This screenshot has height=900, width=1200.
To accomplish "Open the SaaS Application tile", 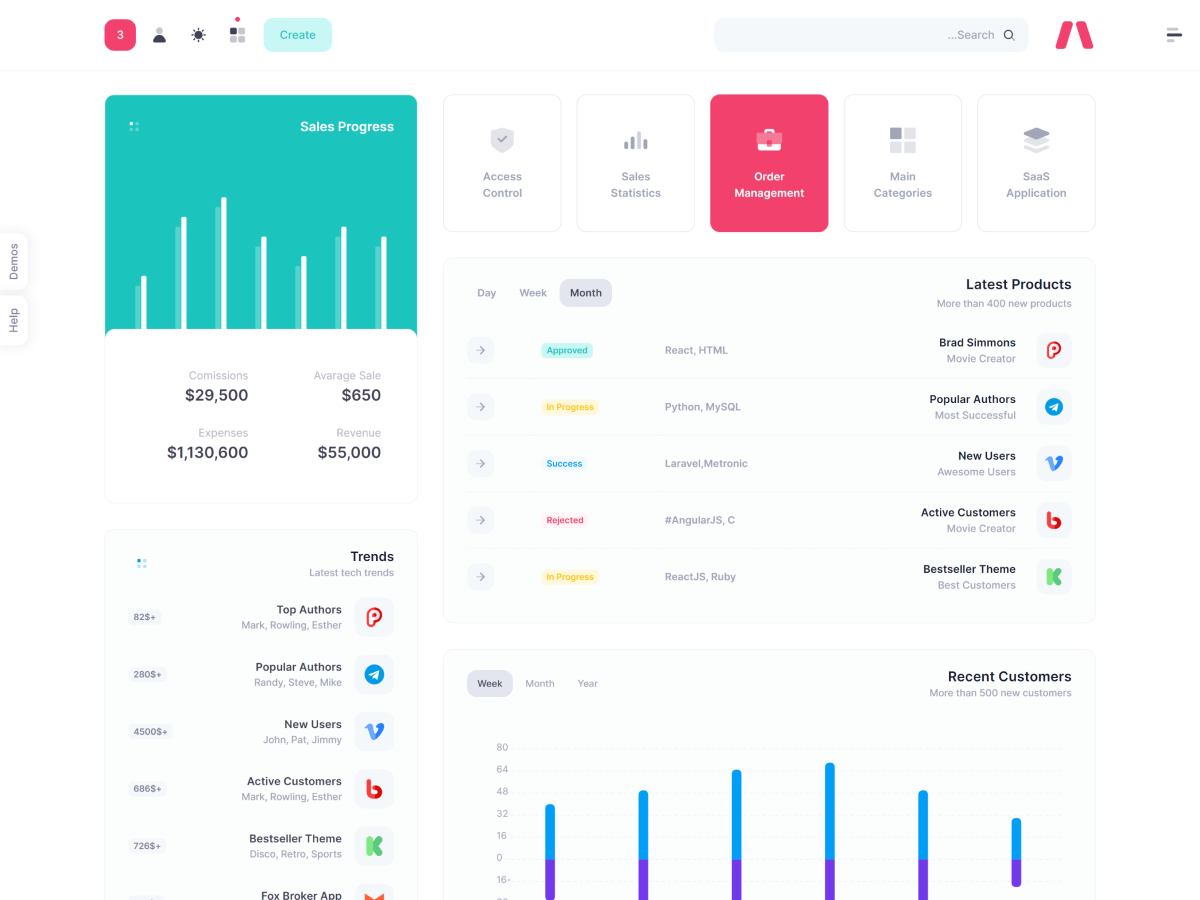I will point(1036,163).
